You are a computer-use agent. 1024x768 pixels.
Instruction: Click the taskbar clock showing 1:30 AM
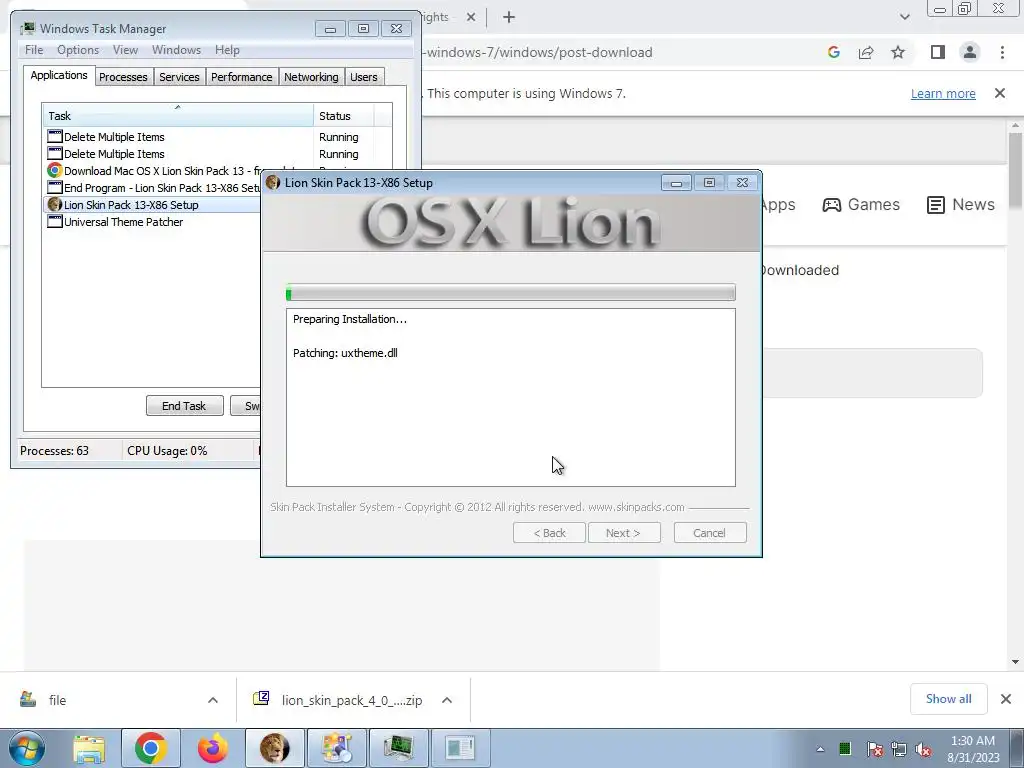(972, 749)
